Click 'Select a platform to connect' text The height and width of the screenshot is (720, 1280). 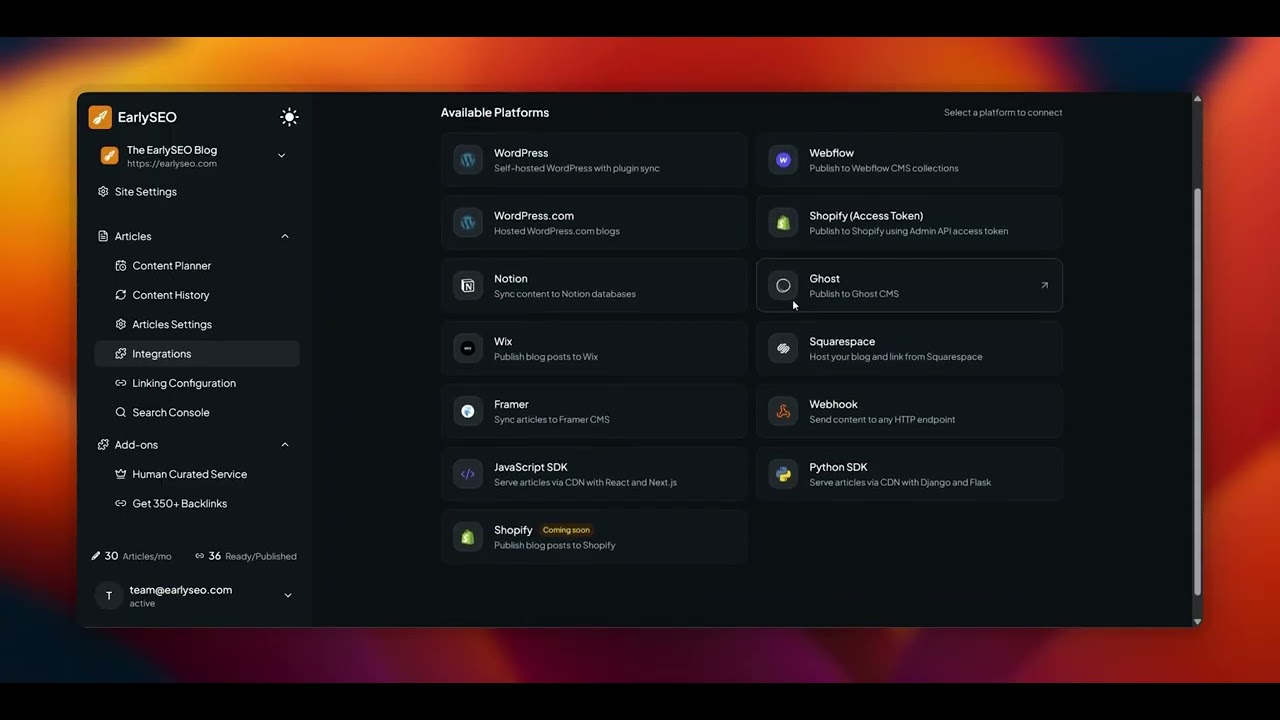pos(1003,113)
